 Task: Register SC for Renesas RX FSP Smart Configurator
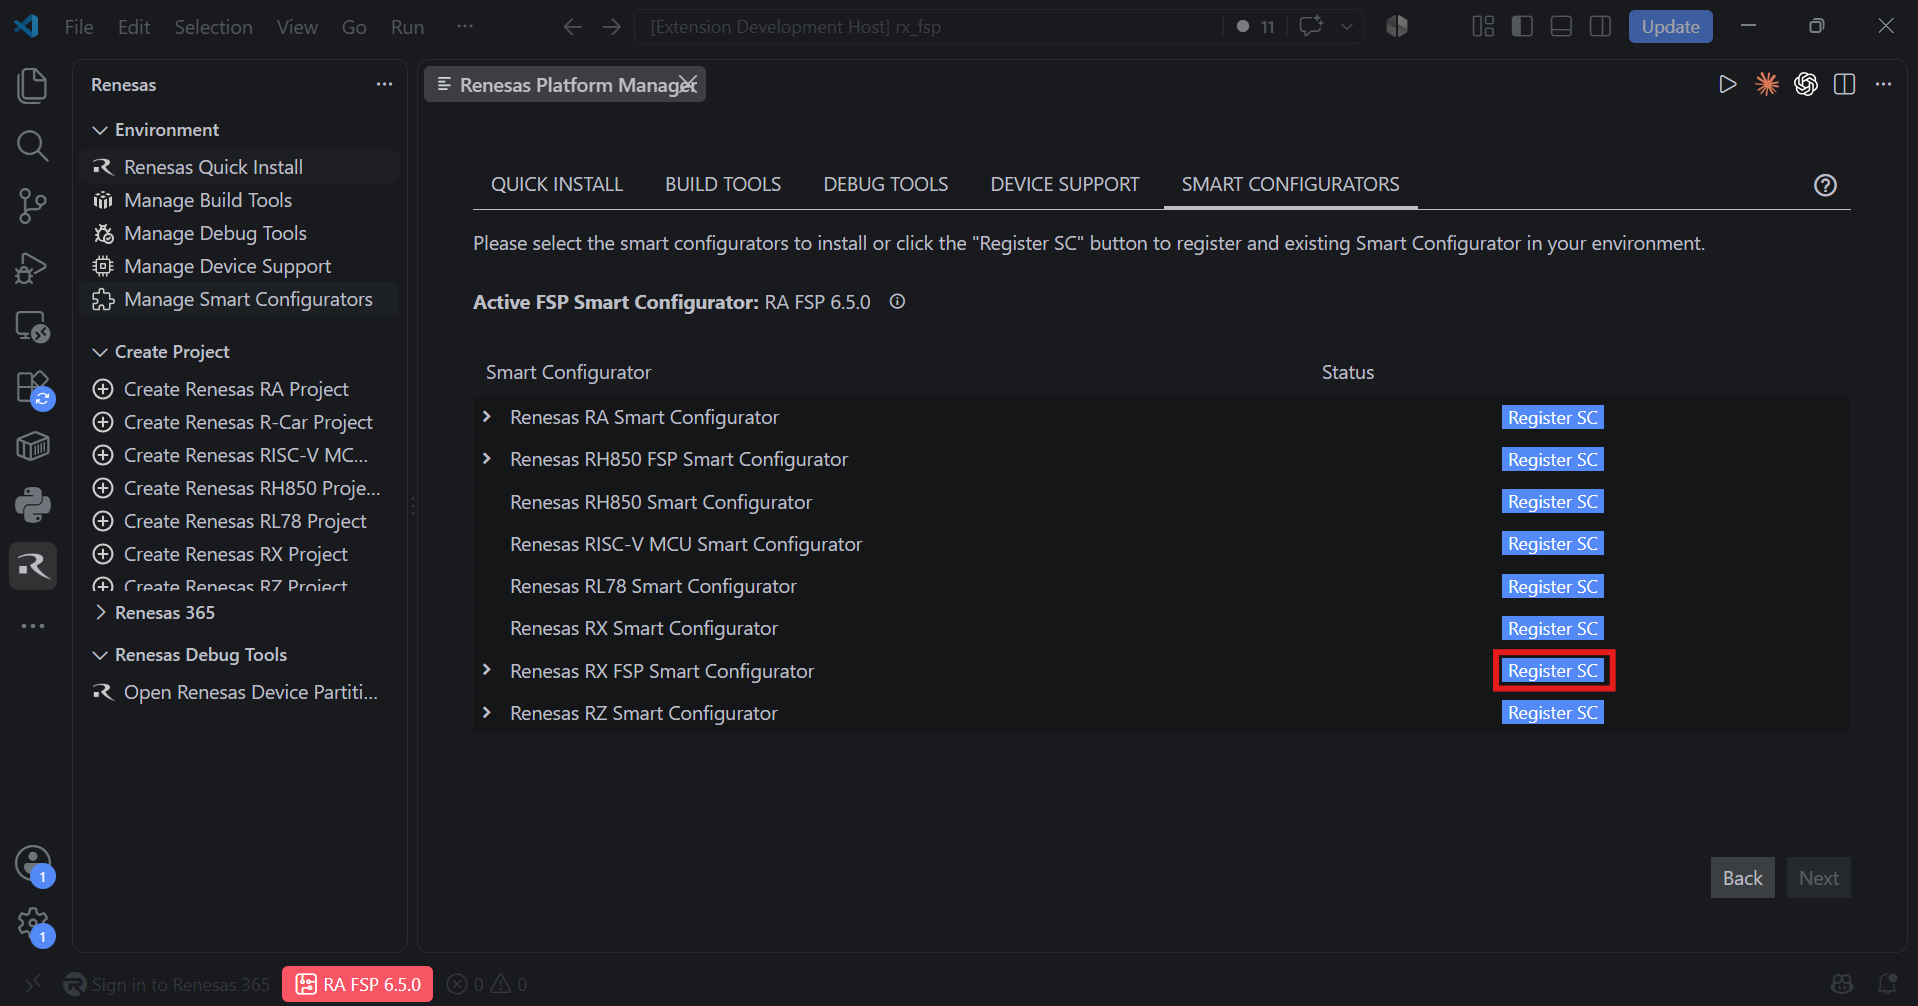tap(1553, 670)
